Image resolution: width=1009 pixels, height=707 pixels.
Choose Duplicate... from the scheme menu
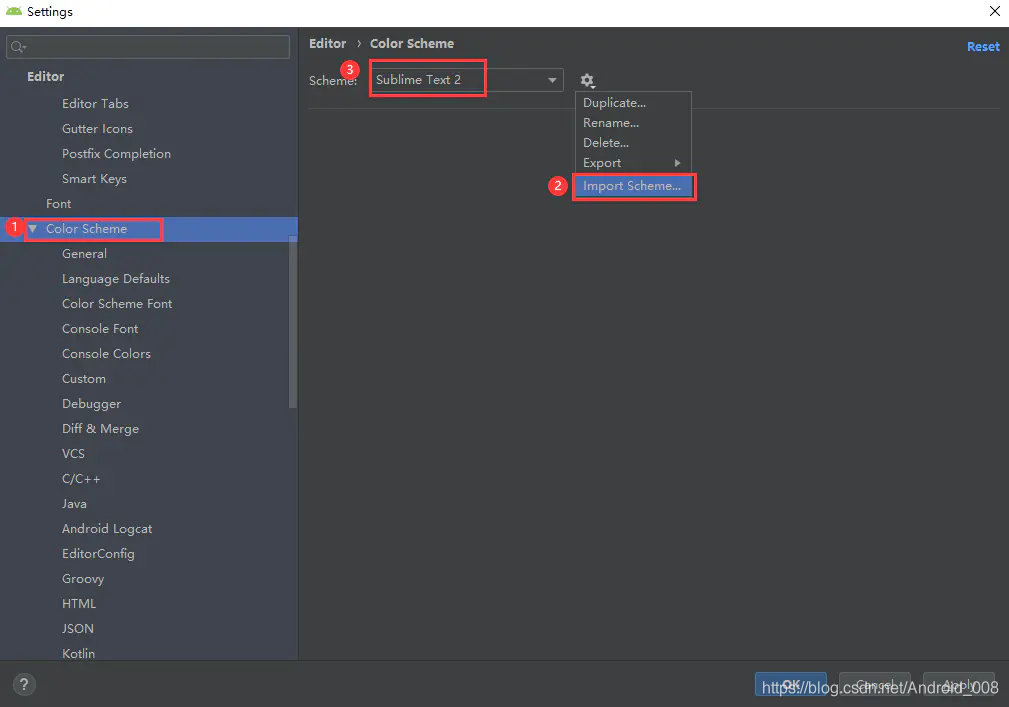click(633, 102)
